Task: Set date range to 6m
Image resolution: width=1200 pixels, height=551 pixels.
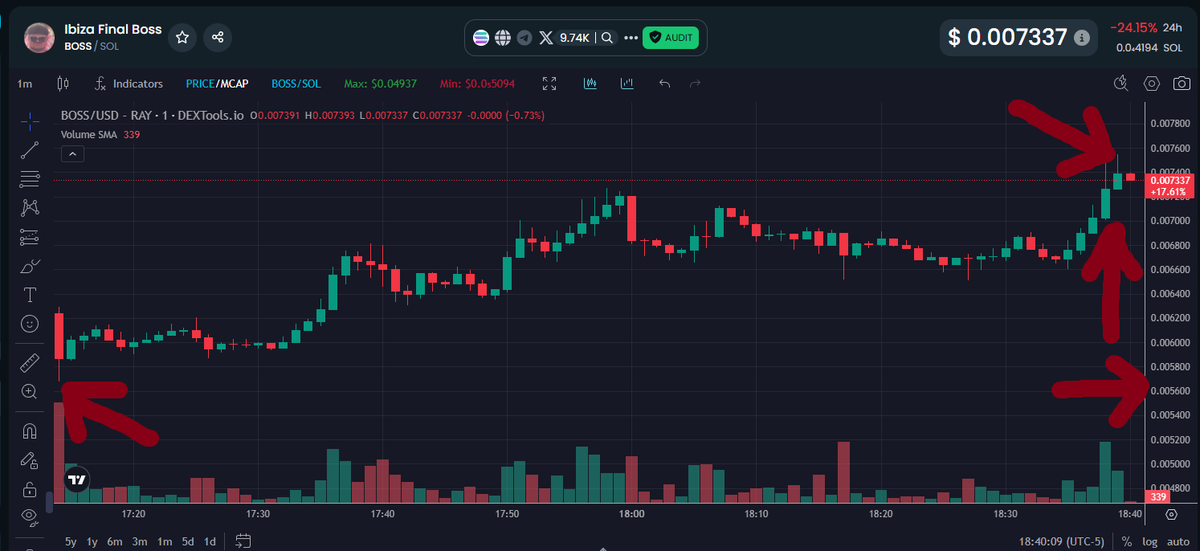Action: [115, 541]
